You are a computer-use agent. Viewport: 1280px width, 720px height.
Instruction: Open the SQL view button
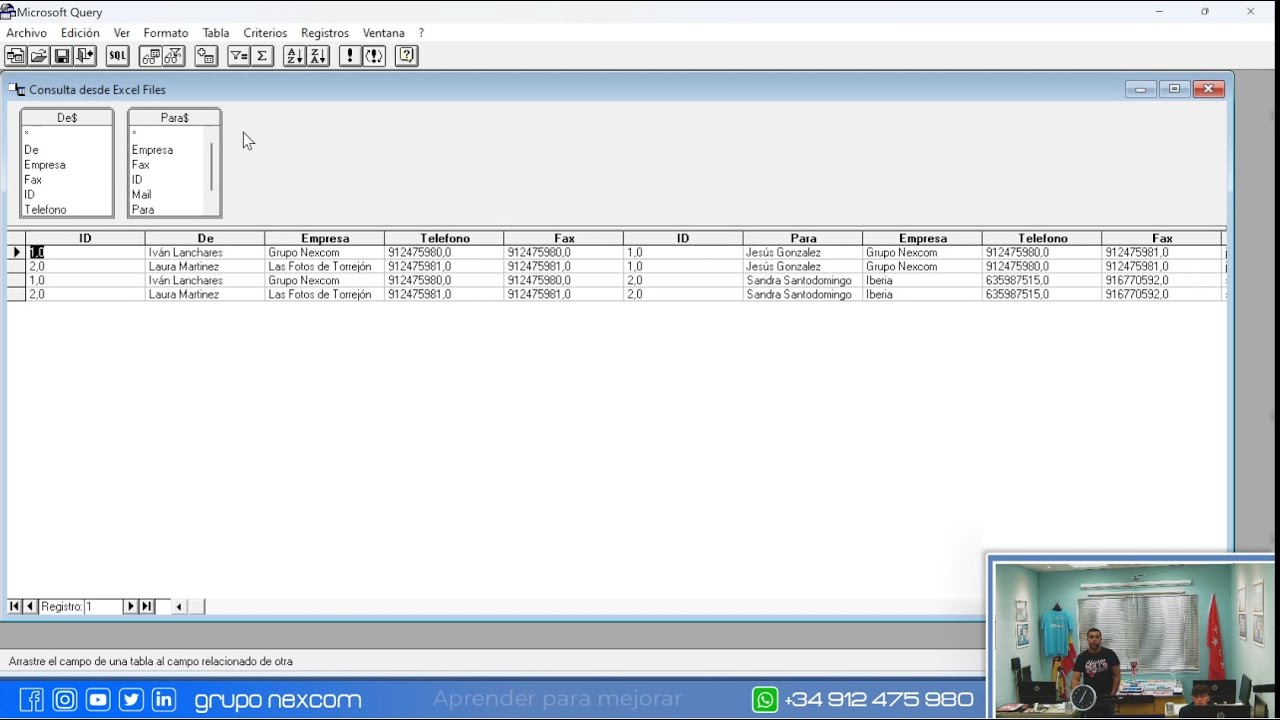(118, 56)
